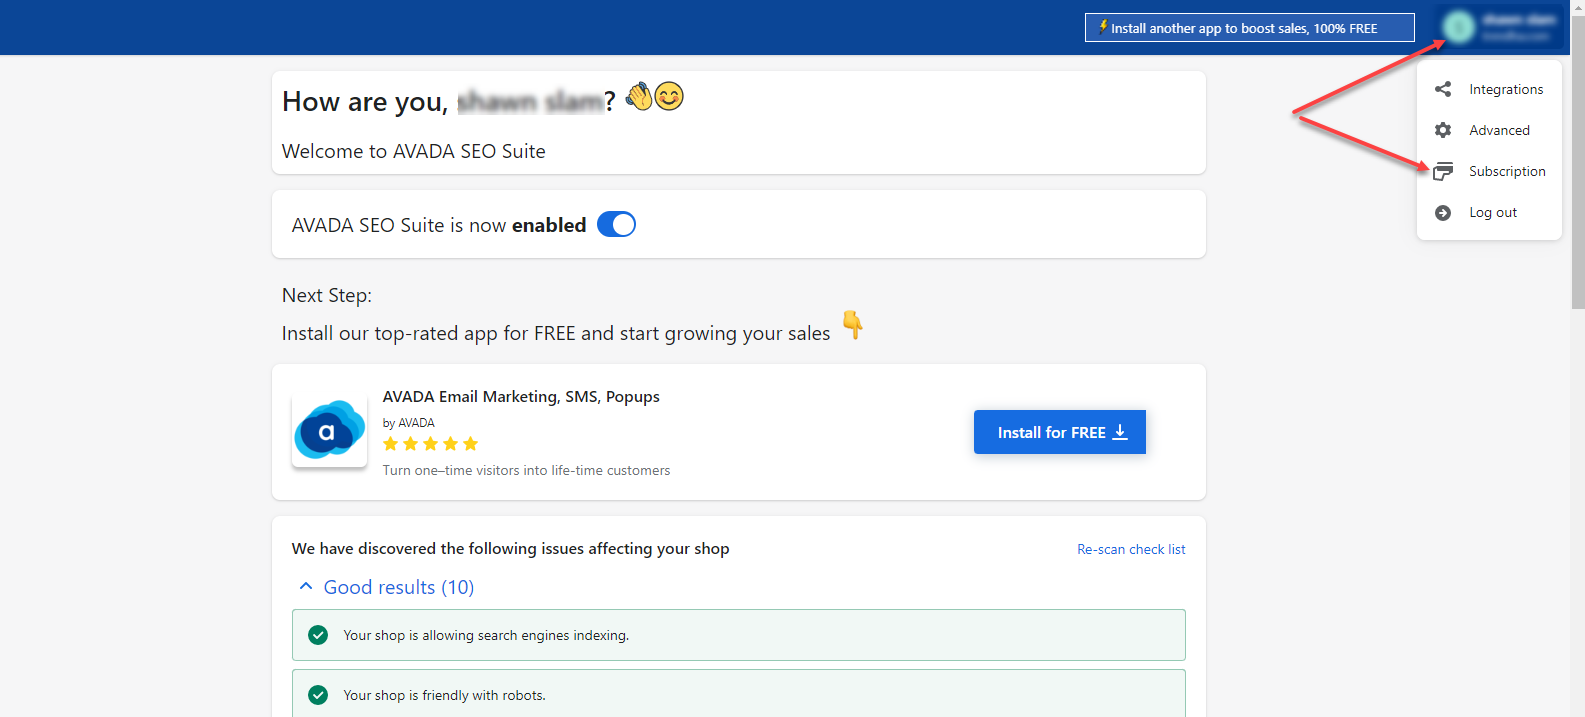
Task: Click the lightning bolt icon in header banner
Action: pos(1102,27)
